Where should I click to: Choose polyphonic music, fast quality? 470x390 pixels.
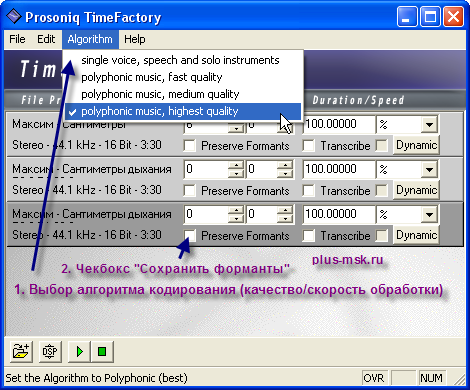(x=183, y=77)
